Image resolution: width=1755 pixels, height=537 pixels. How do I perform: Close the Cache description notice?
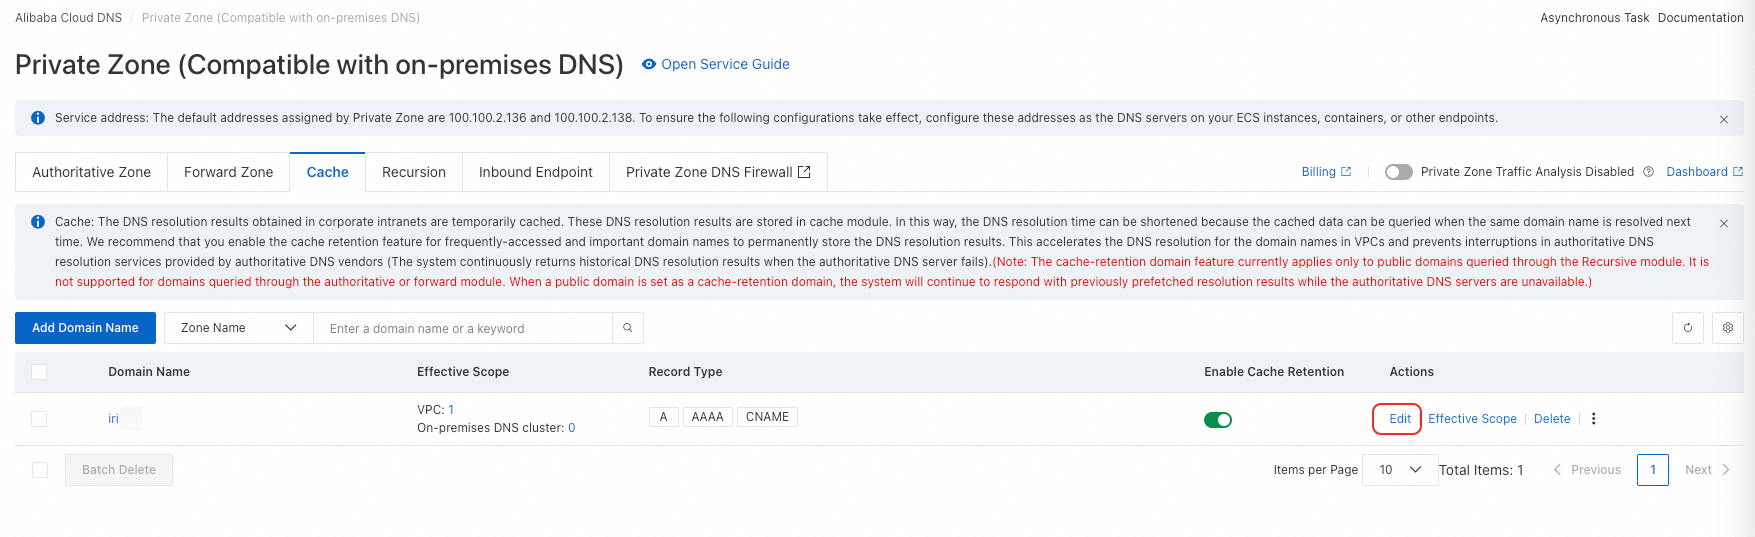coord(1724,223)
